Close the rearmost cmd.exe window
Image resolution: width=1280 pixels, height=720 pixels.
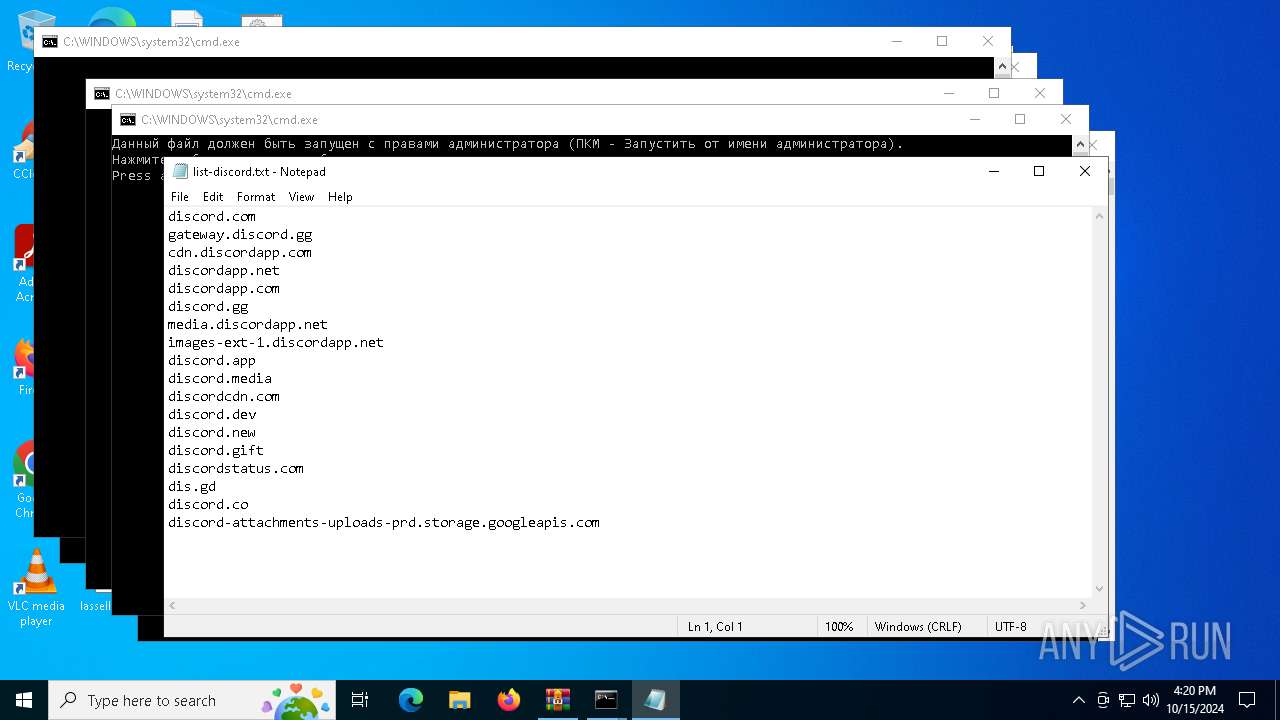pos(988,41)
